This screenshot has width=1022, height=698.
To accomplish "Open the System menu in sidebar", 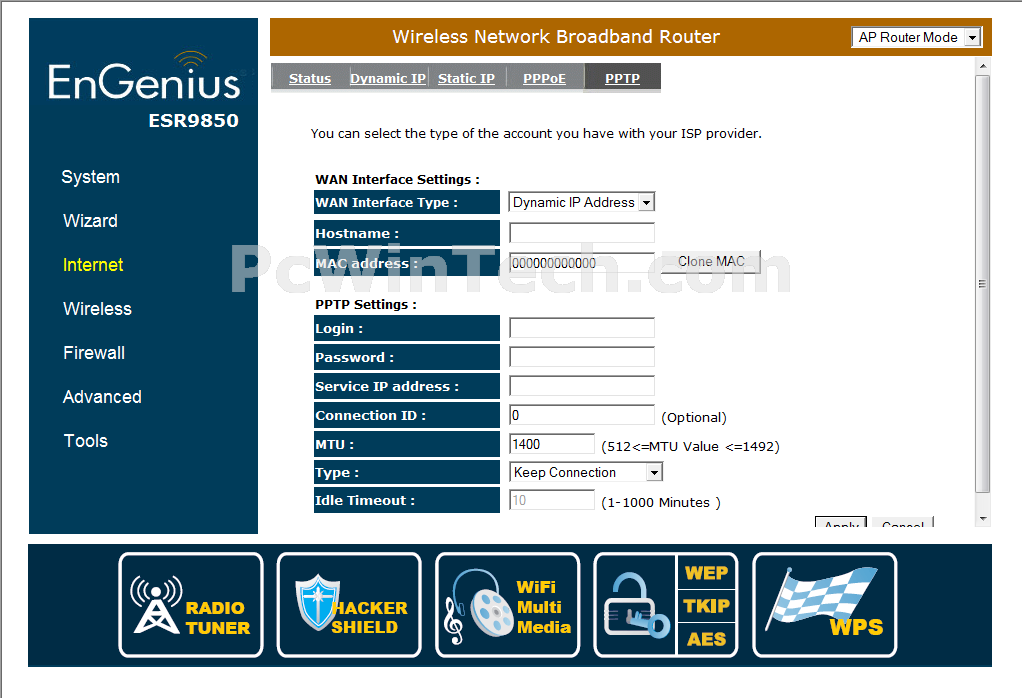I will pyautogui.click(x=91, y=177).
